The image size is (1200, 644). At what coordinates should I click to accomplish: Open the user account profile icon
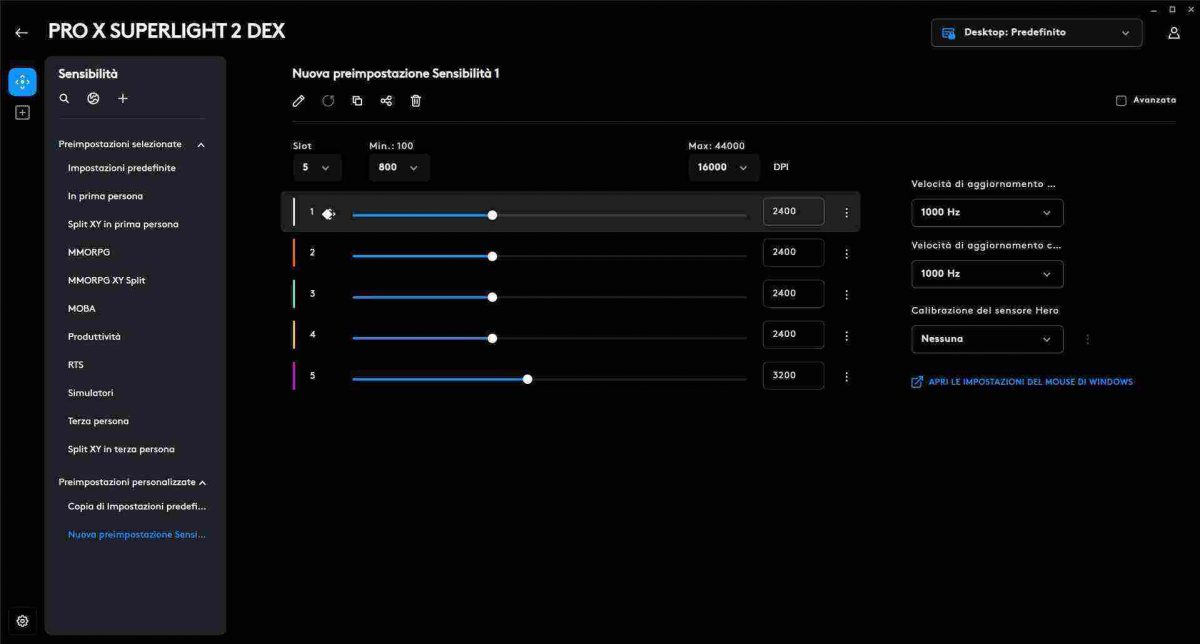click(1174, 32)
